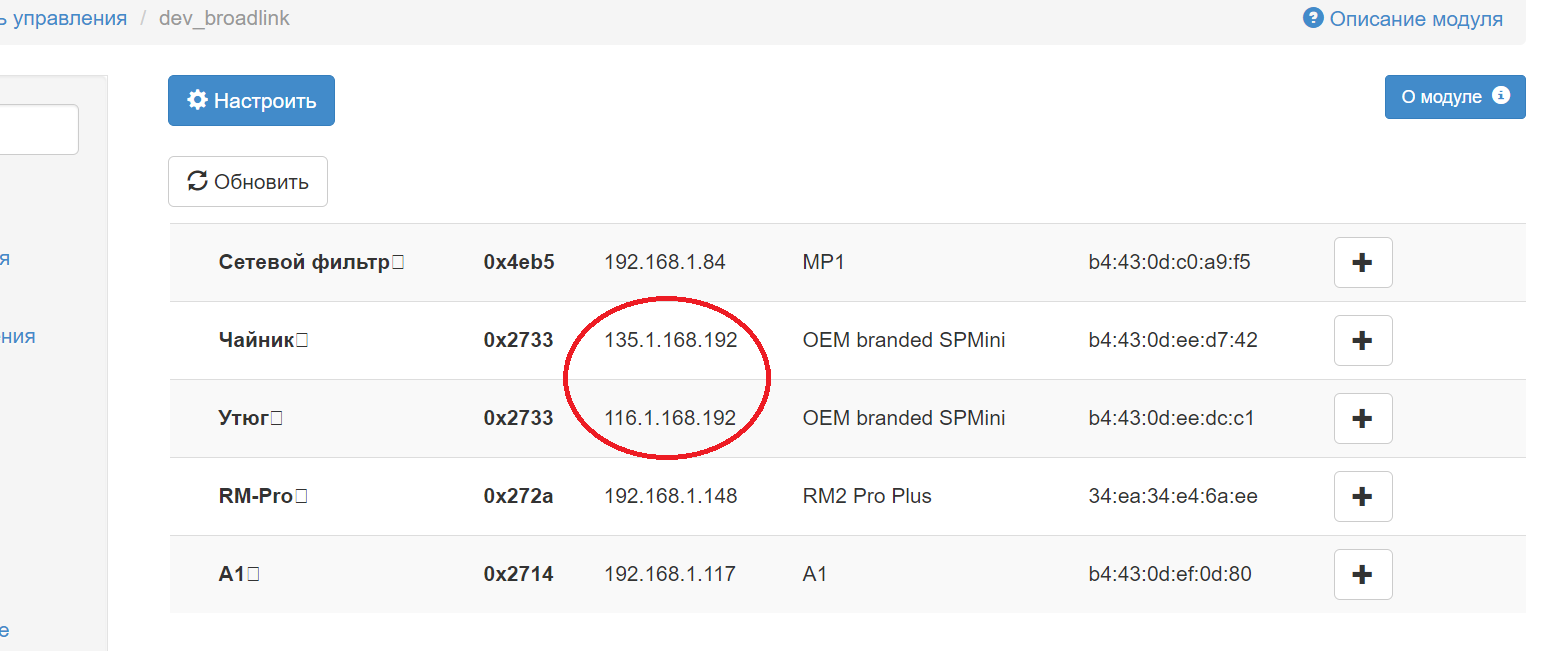Click the MAC address 34:ea:34:e4:6a:ee
Image resolution: width=1557 pixels, height=651 pixels.
pyautogui.click(x=1172, y=497)
